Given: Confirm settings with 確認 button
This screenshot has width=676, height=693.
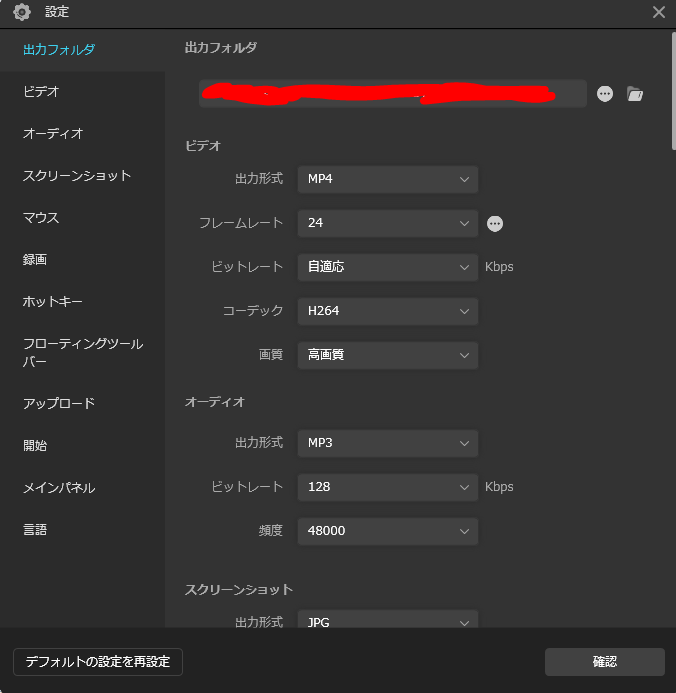Looking at the screenshot, I should [604, 662].
